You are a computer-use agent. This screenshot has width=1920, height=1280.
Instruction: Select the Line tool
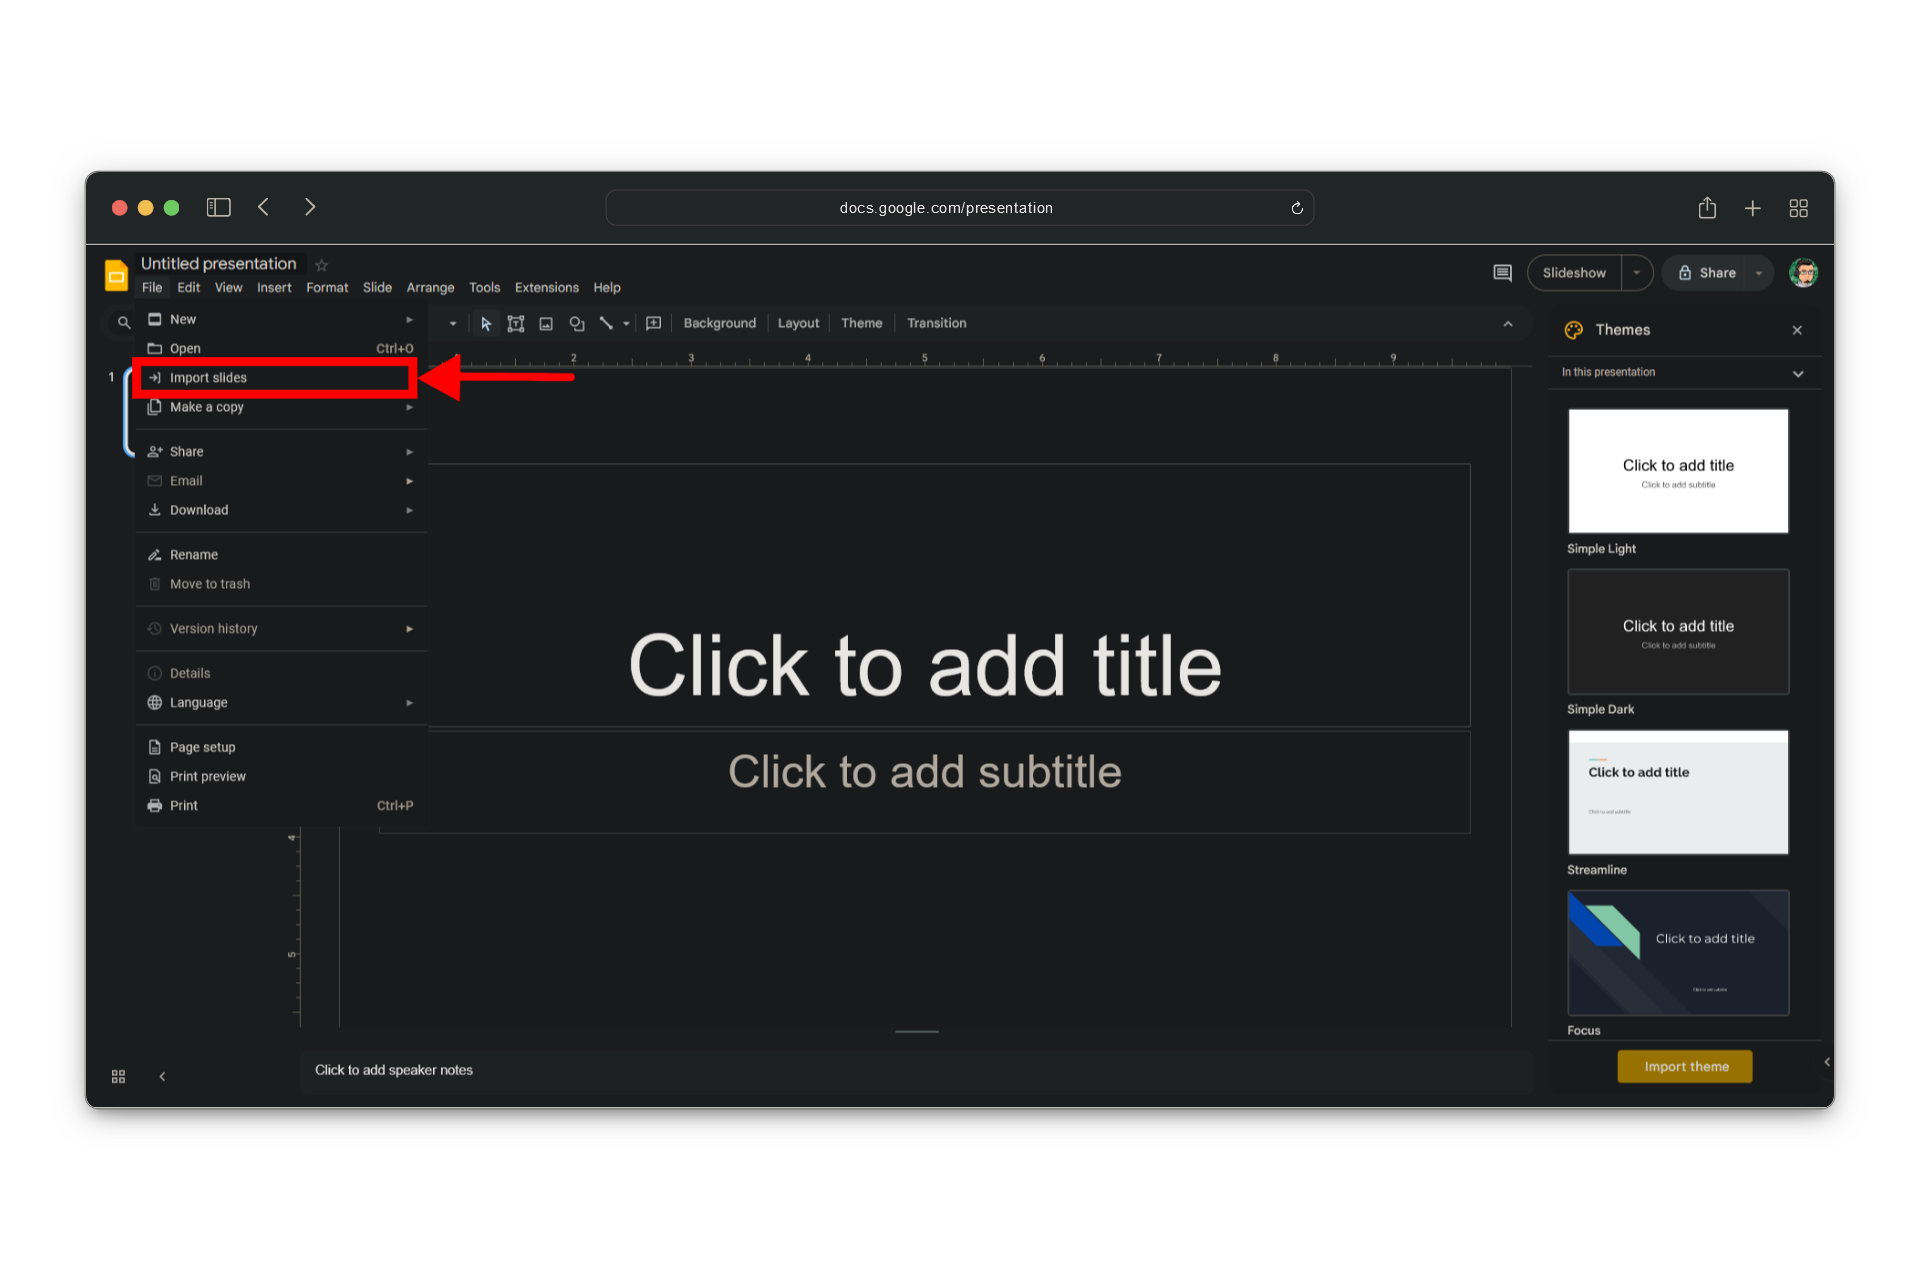[606, 323]
